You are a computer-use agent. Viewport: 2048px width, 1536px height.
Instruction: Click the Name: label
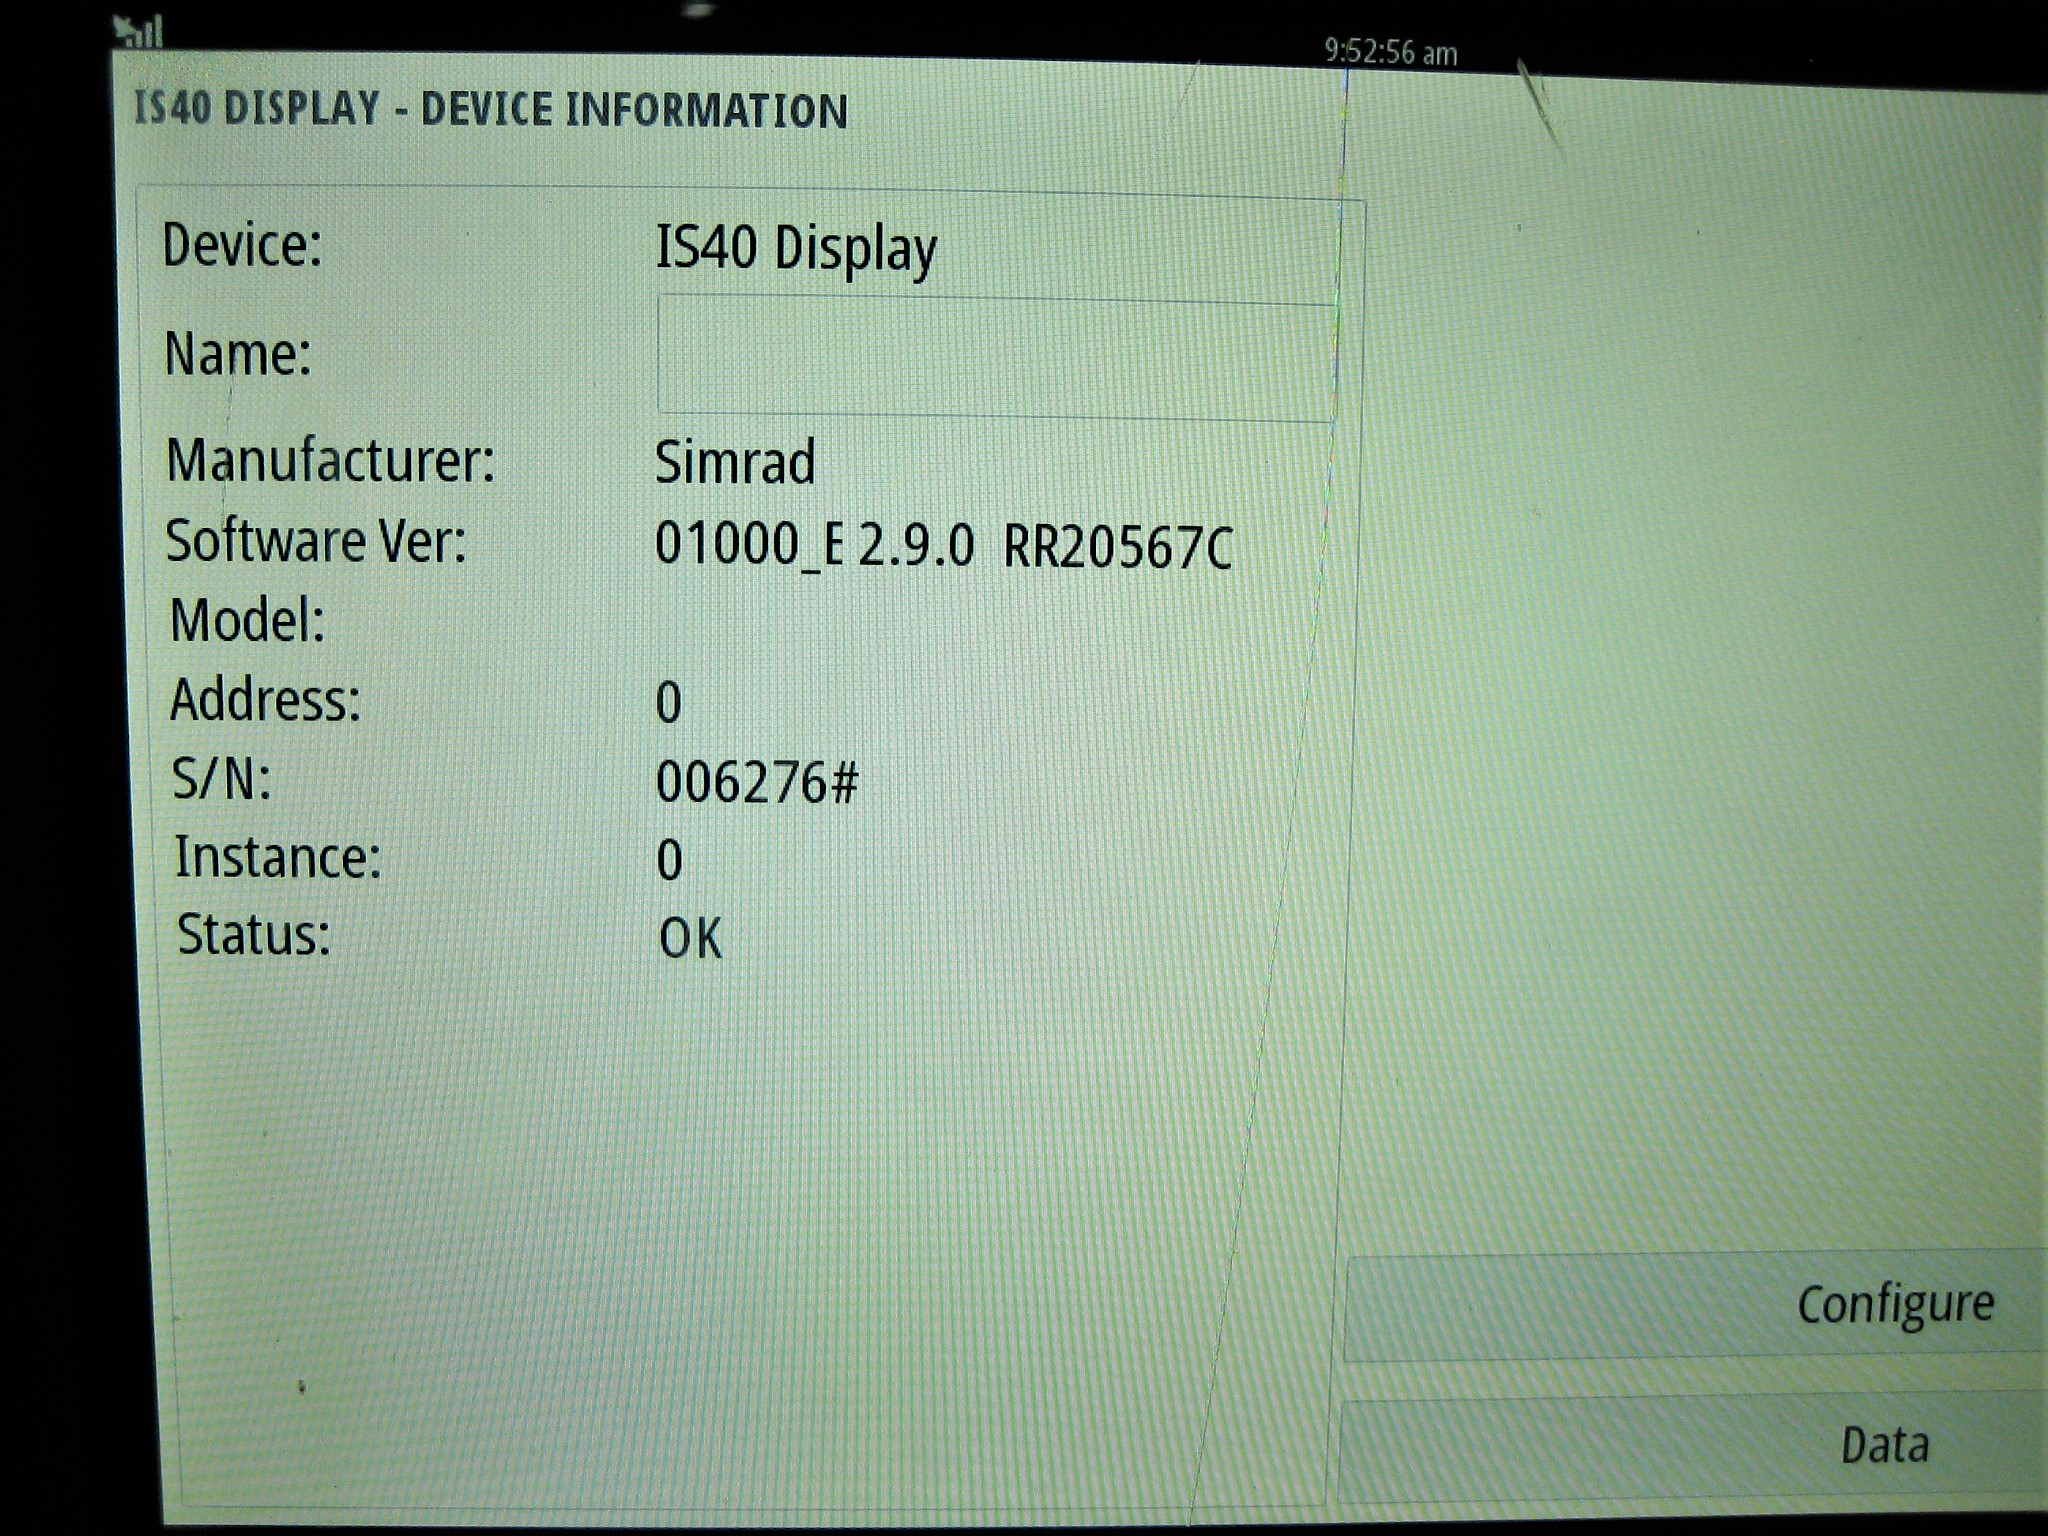click(x=238, y=354)
